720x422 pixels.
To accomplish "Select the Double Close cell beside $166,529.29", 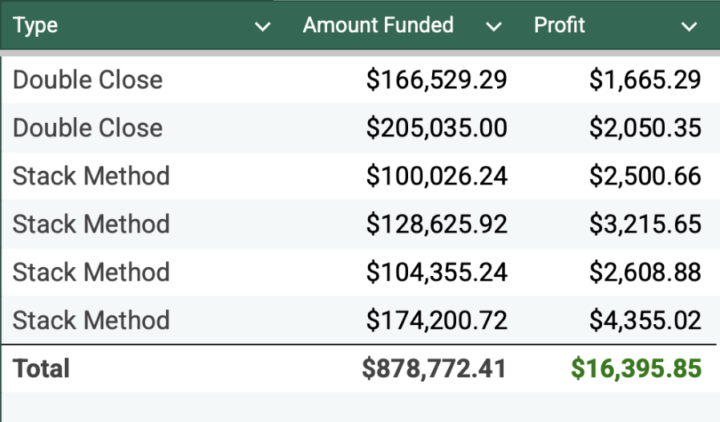I will tap(88, 80).
